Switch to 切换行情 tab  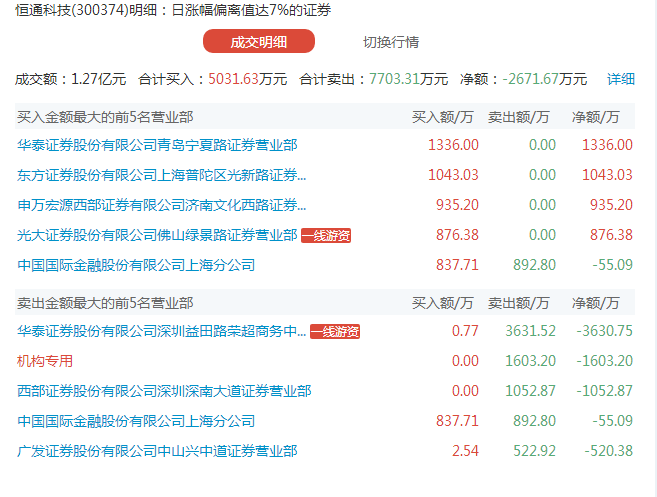(x=391, y=42)
